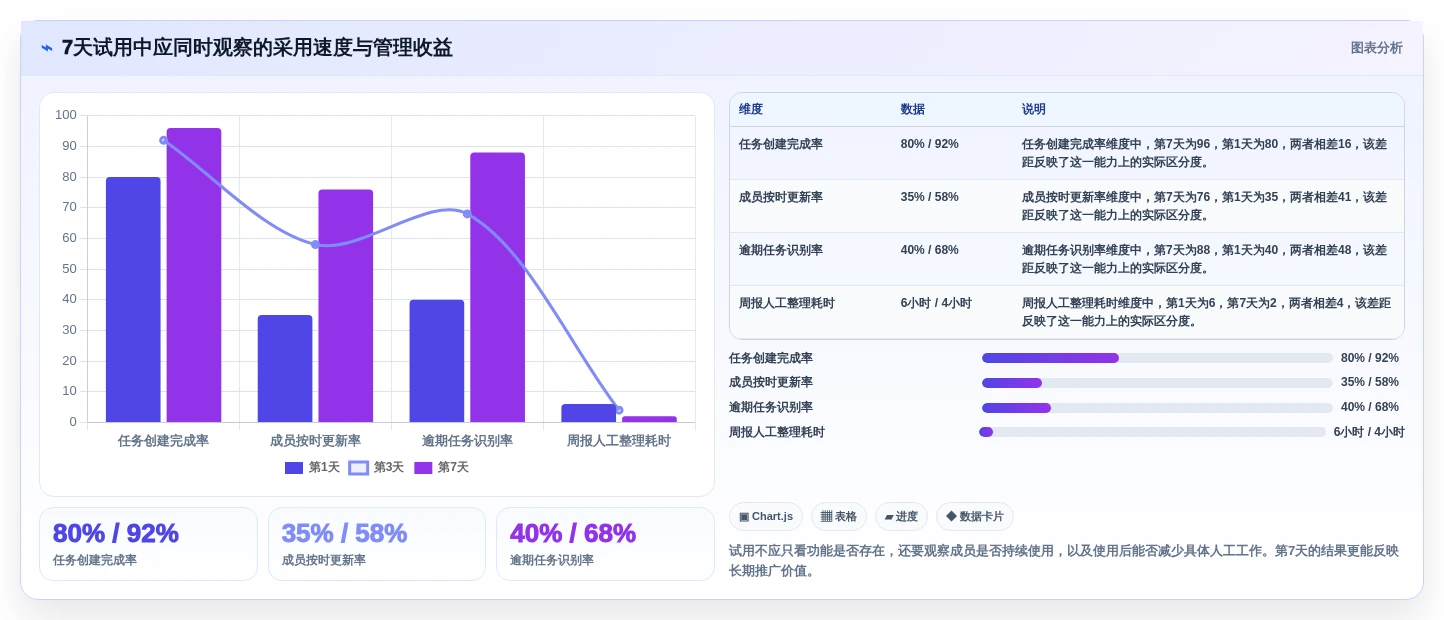The width and height of the screenshot is (1444, 620).
Task: Click the 逾期任务识别率 table row label
Action: 781,250
